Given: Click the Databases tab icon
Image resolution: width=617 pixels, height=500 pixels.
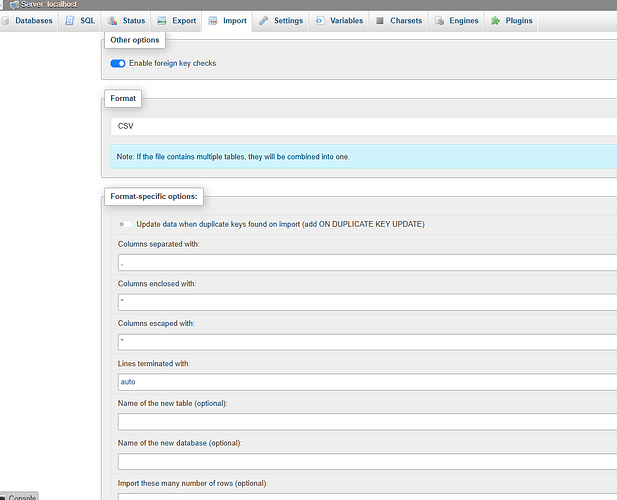Looking at the screenshot, I should 7,21.
